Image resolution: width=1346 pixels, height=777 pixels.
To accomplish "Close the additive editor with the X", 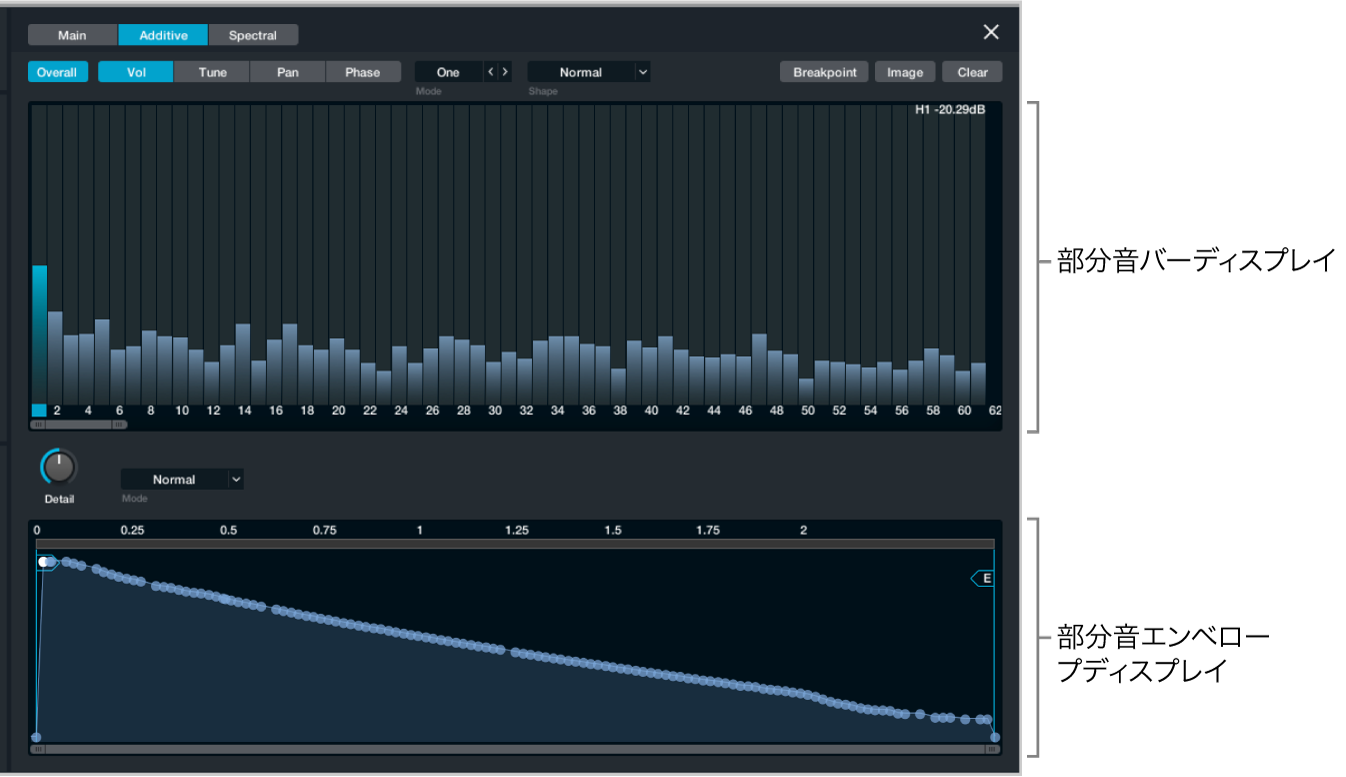I will click(991, 32).
